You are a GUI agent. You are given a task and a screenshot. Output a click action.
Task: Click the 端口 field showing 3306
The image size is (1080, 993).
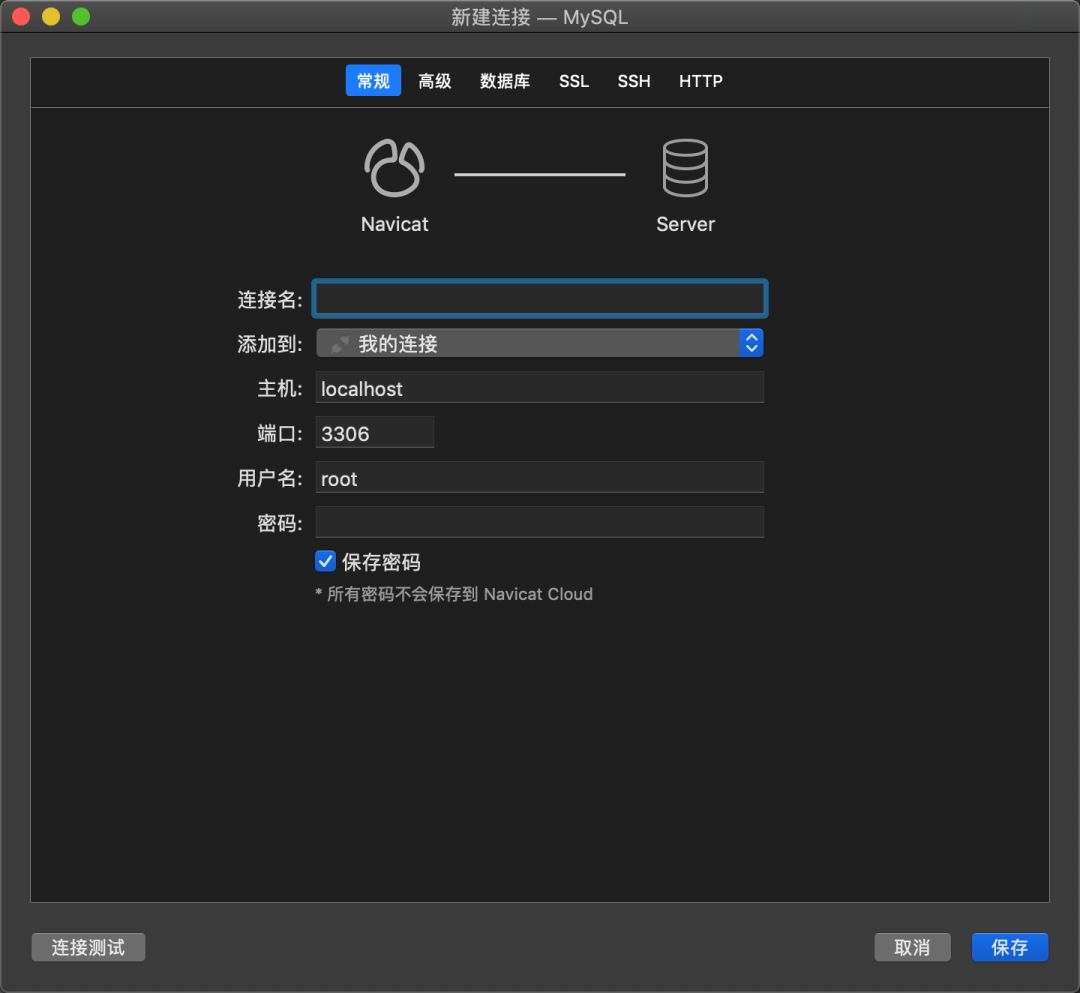[375, 432]
